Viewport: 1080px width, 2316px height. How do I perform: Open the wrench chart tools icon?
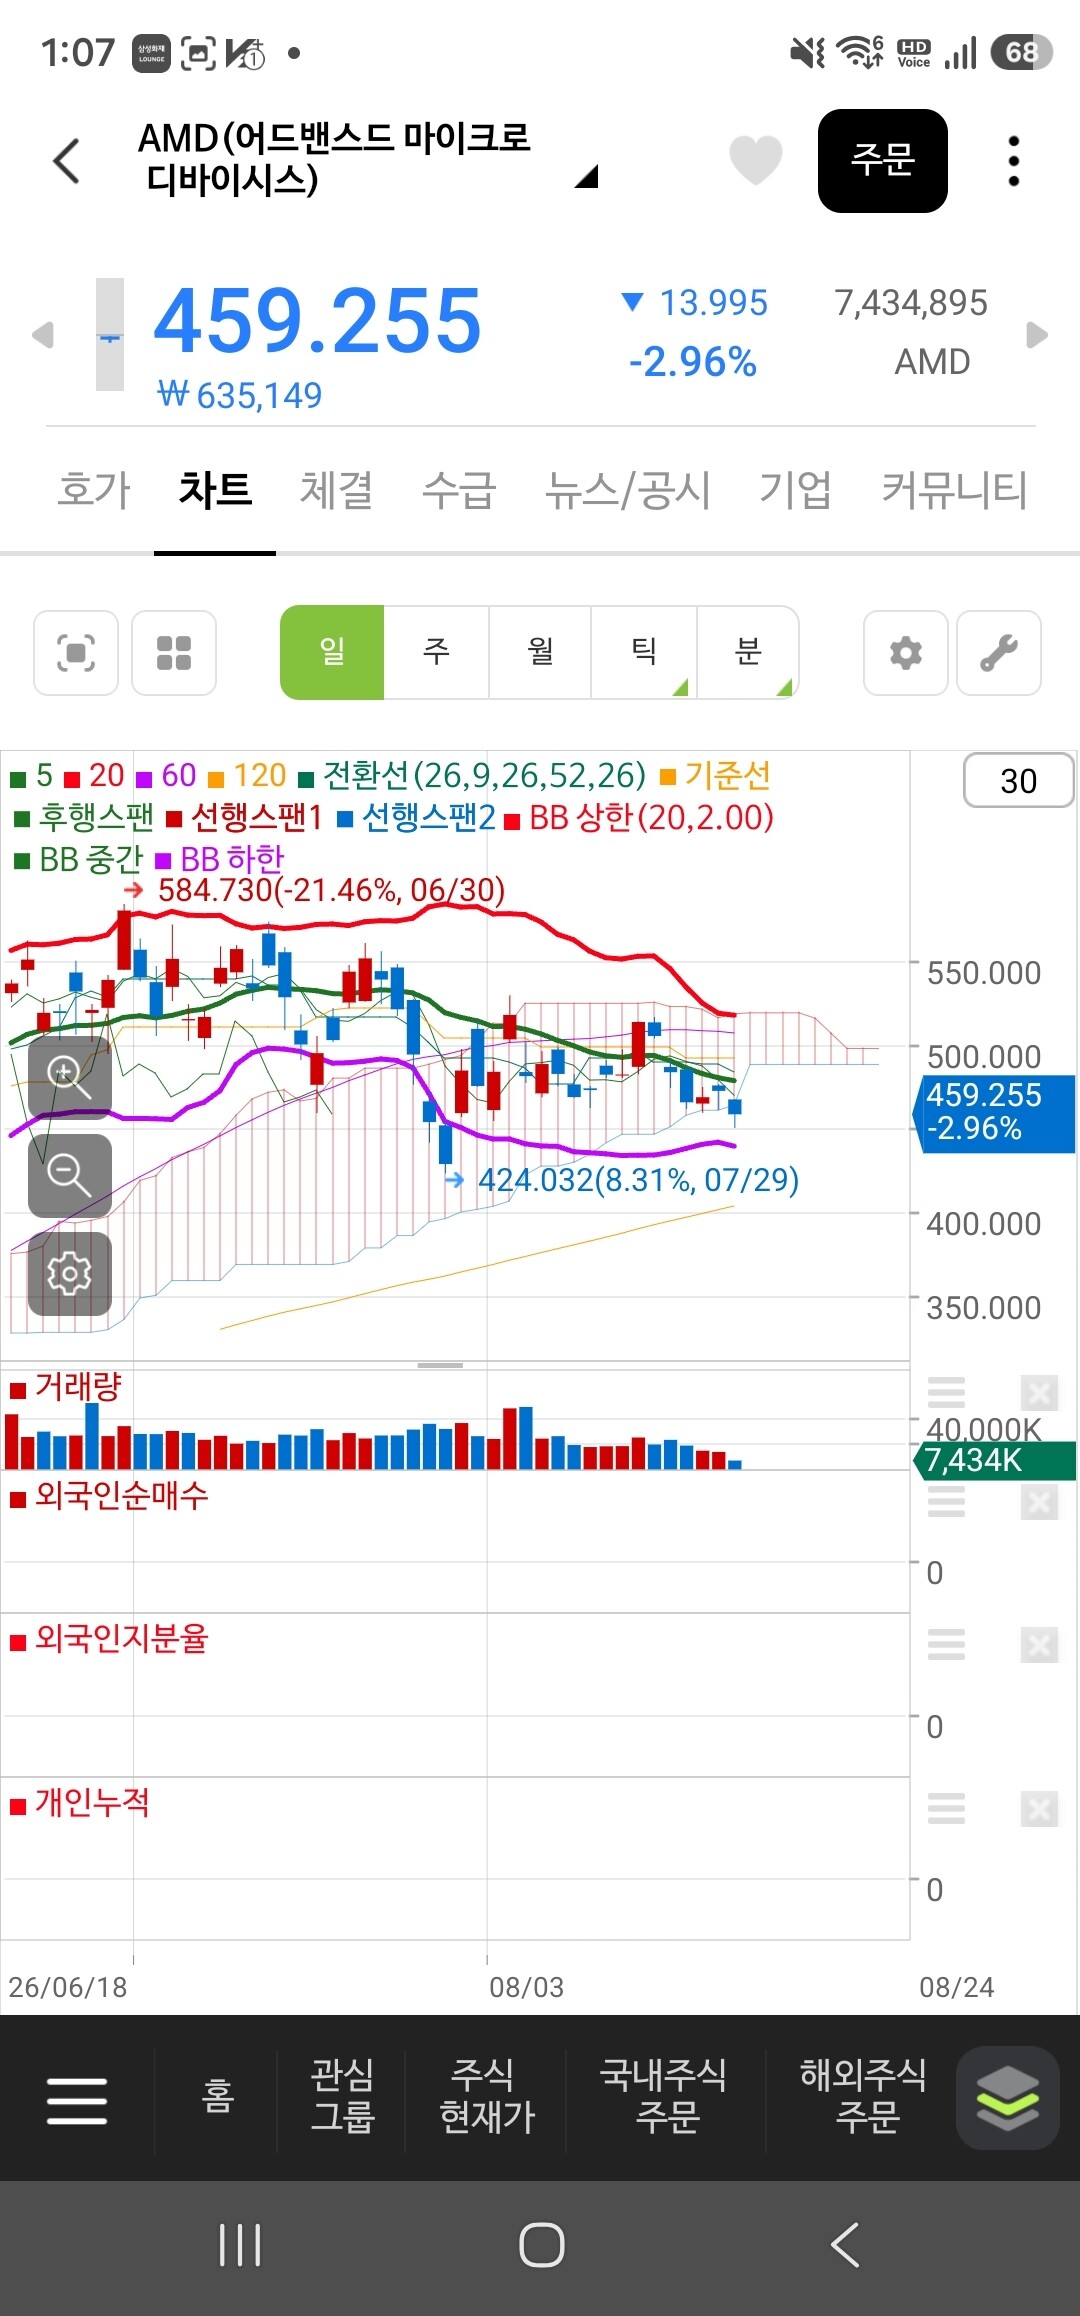click(999, 653)
